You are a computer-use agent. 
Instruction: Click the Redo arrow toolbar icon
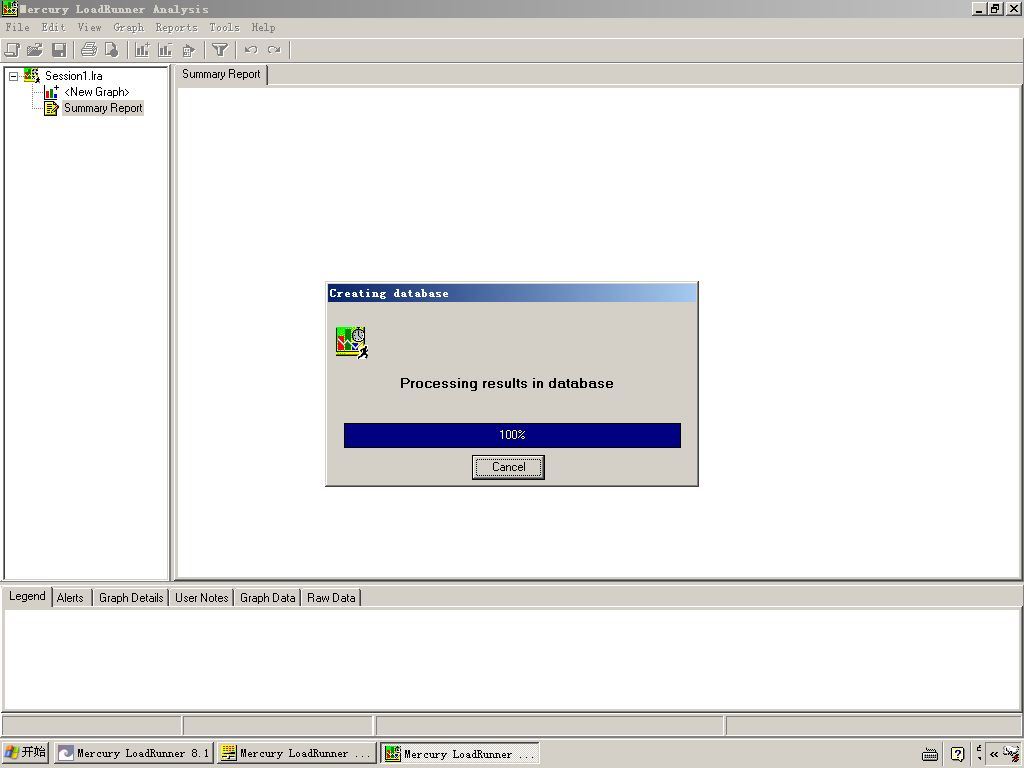coord(274,50)
